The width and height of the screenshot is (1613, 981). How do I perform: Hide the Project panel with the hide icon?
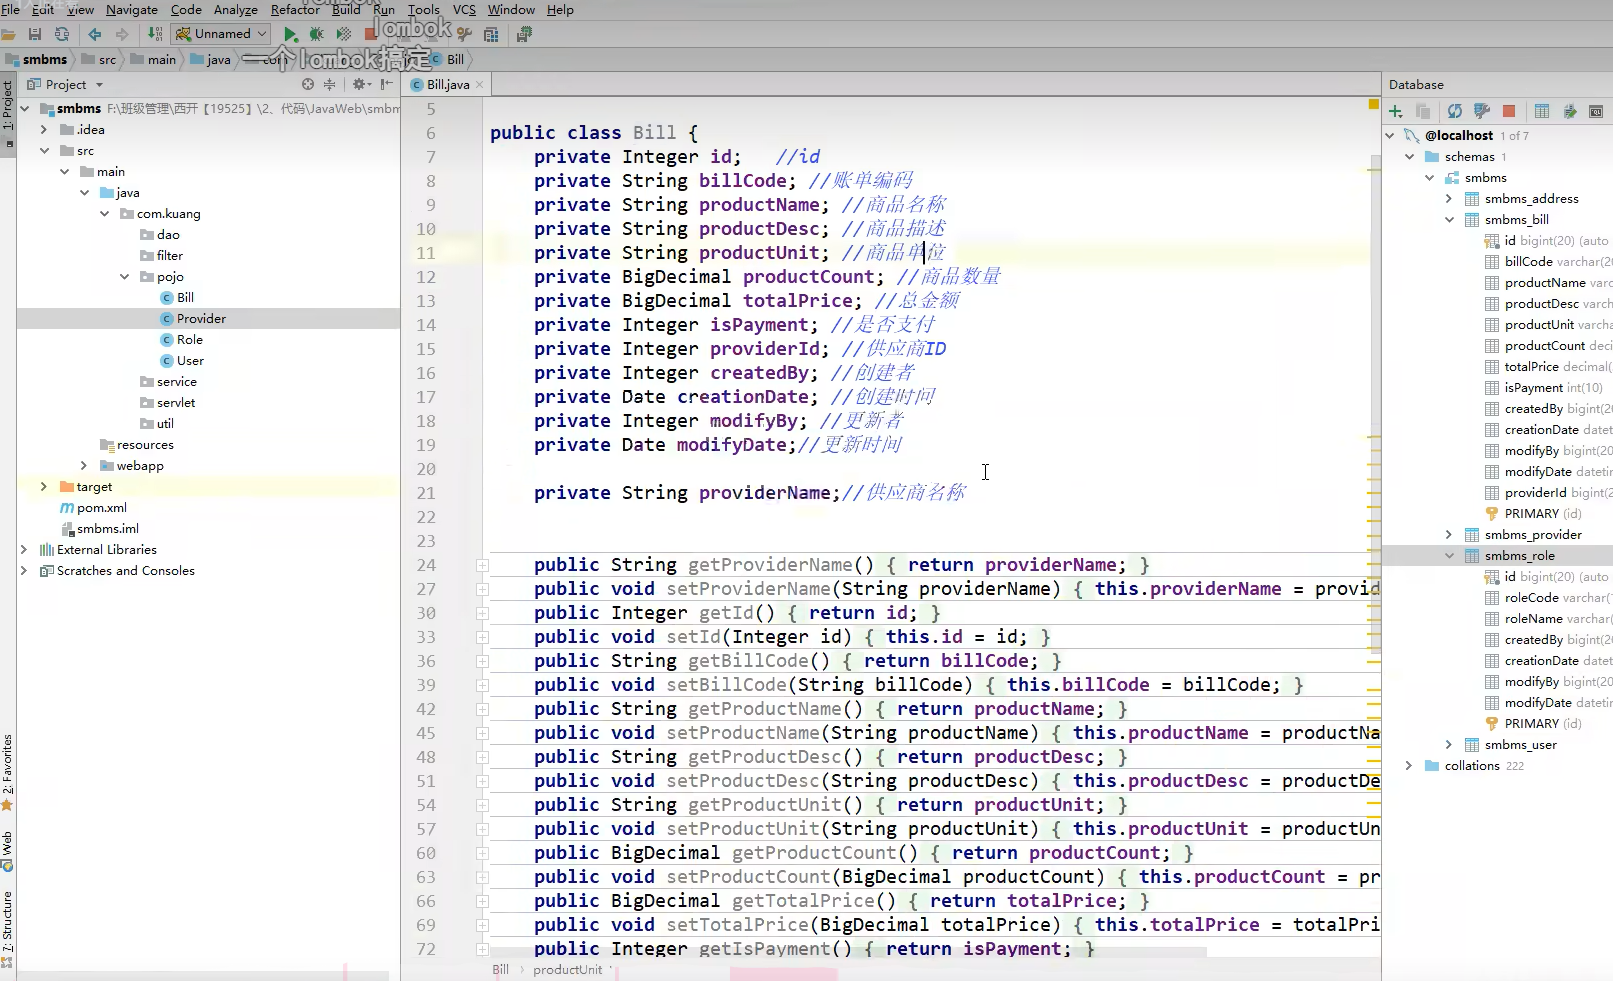click(387, 85)
